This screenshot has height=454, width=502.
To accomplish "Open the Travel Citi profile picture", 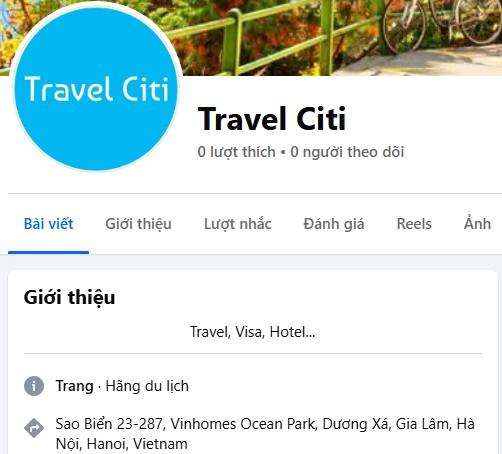I will [x=96, y=89].
